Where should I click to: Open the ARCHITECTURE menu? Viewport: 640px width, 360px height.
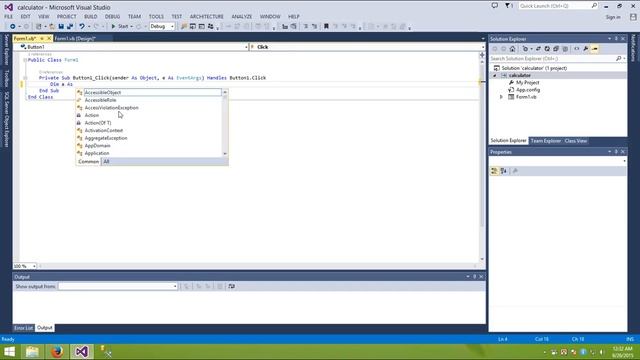207,17
